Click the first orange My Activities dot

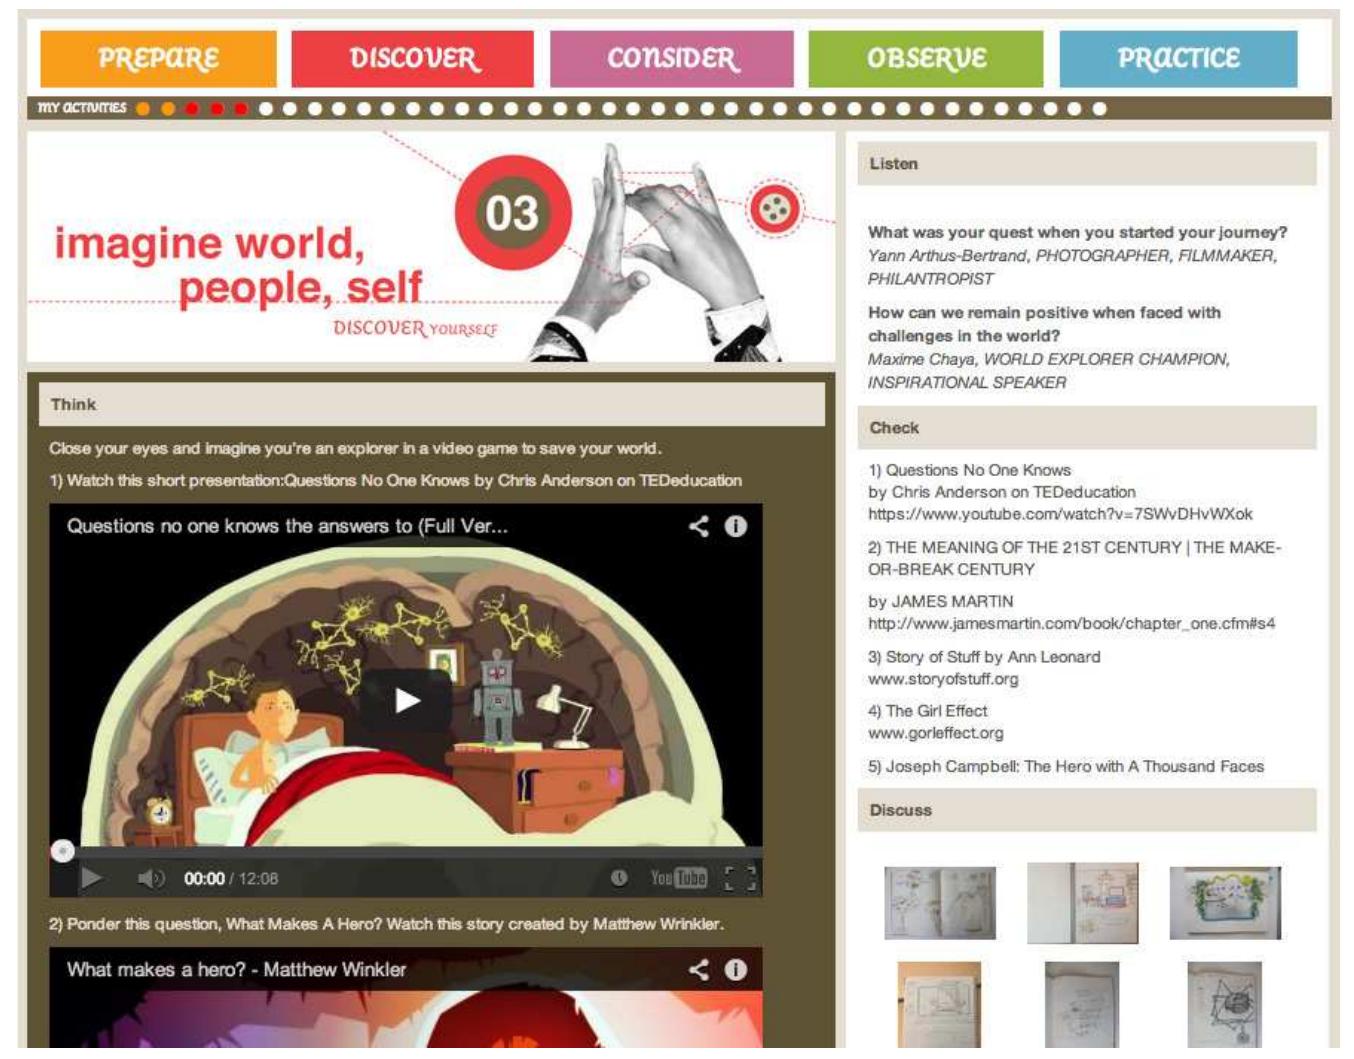[143, 108]
